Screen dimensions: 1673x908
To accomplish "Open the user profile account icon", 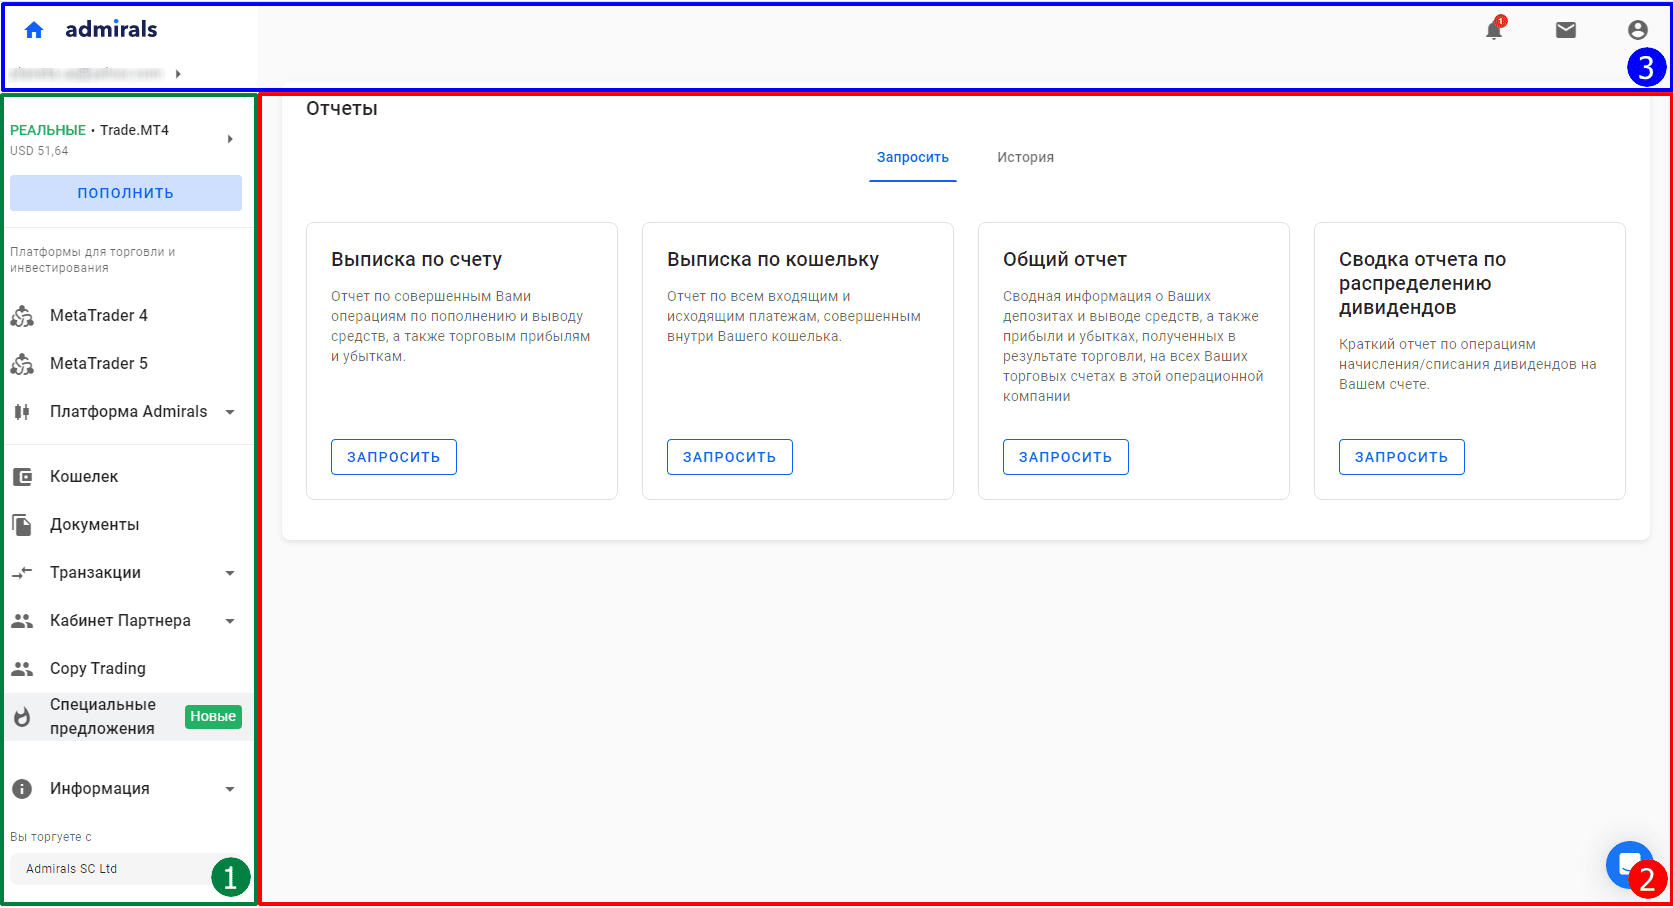I will (1638, 30).
